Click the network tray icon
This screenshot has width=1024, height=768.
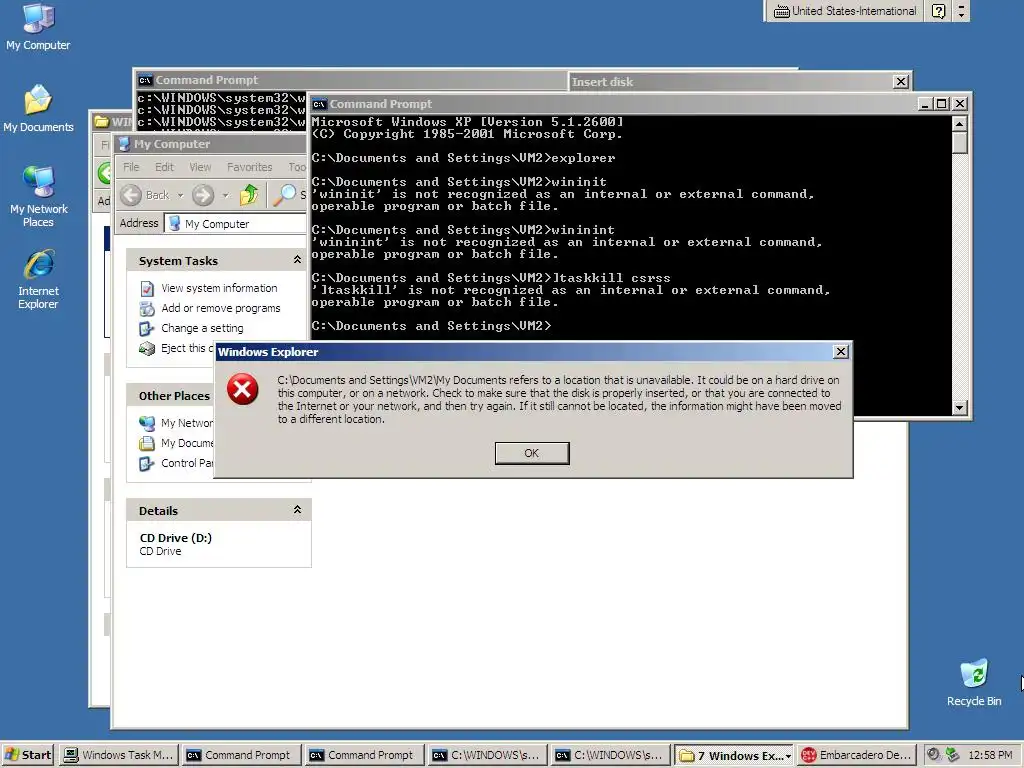(x=952, y=755)
